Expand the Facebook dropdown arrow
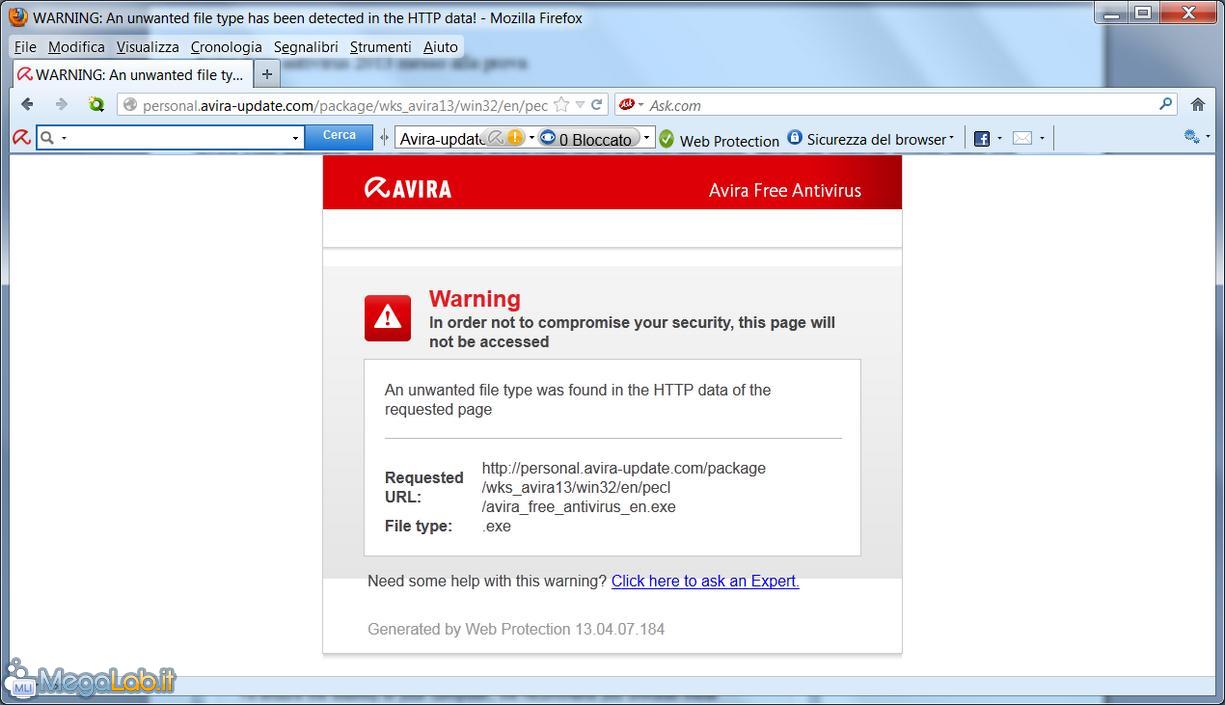Screen dimensions: 1225x705 tap(999, 139)
